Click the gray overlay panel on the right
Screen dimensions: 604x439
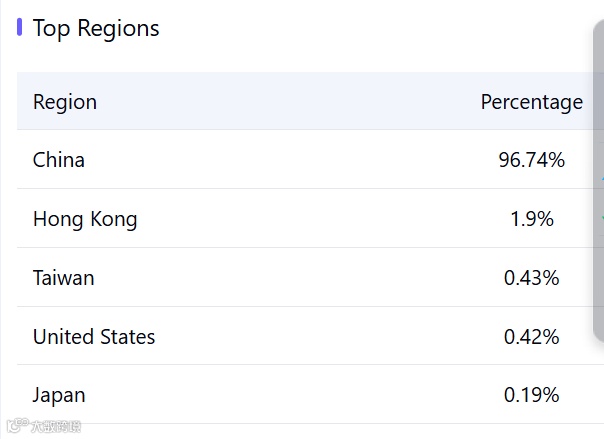pyautogui.click(x=599, y=181)
